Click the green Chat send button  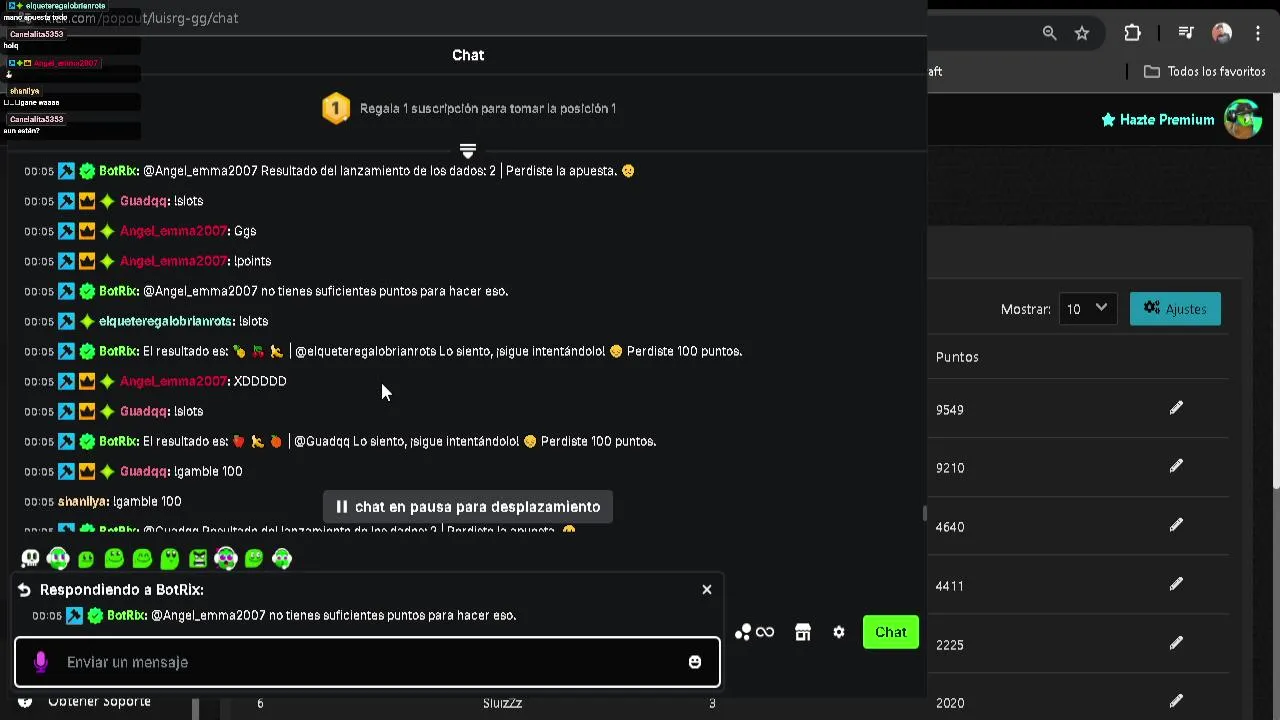[x=890, y=632]
